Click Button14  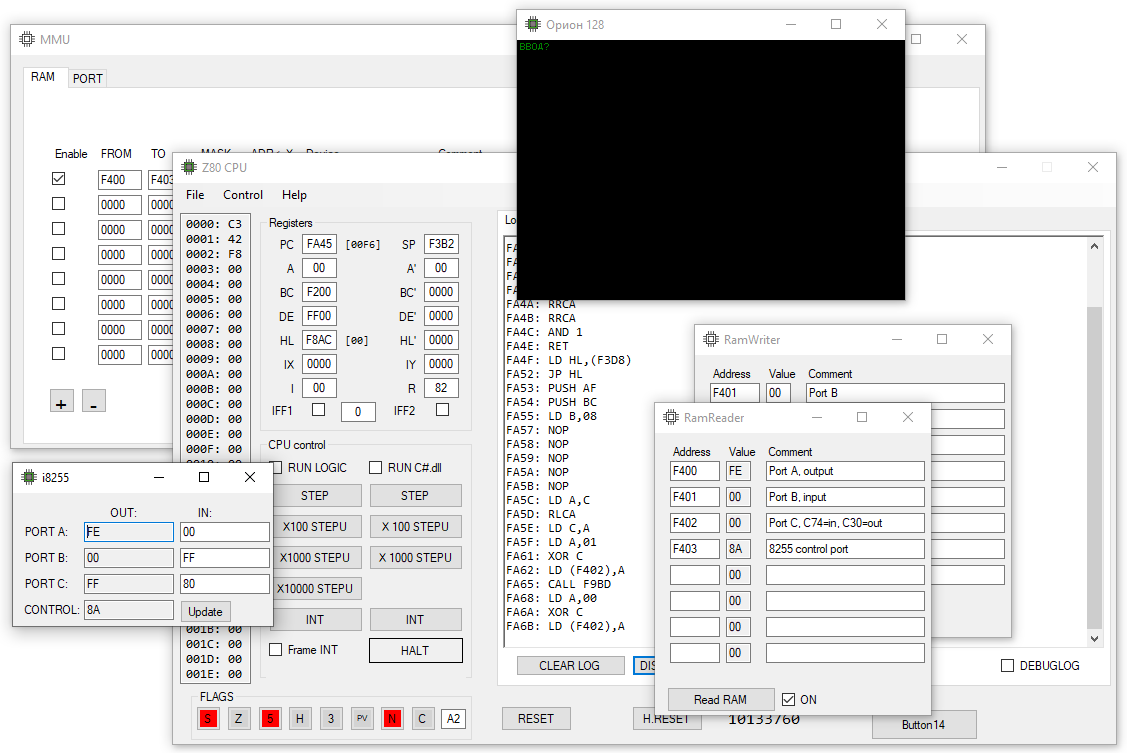coord(924,724)
